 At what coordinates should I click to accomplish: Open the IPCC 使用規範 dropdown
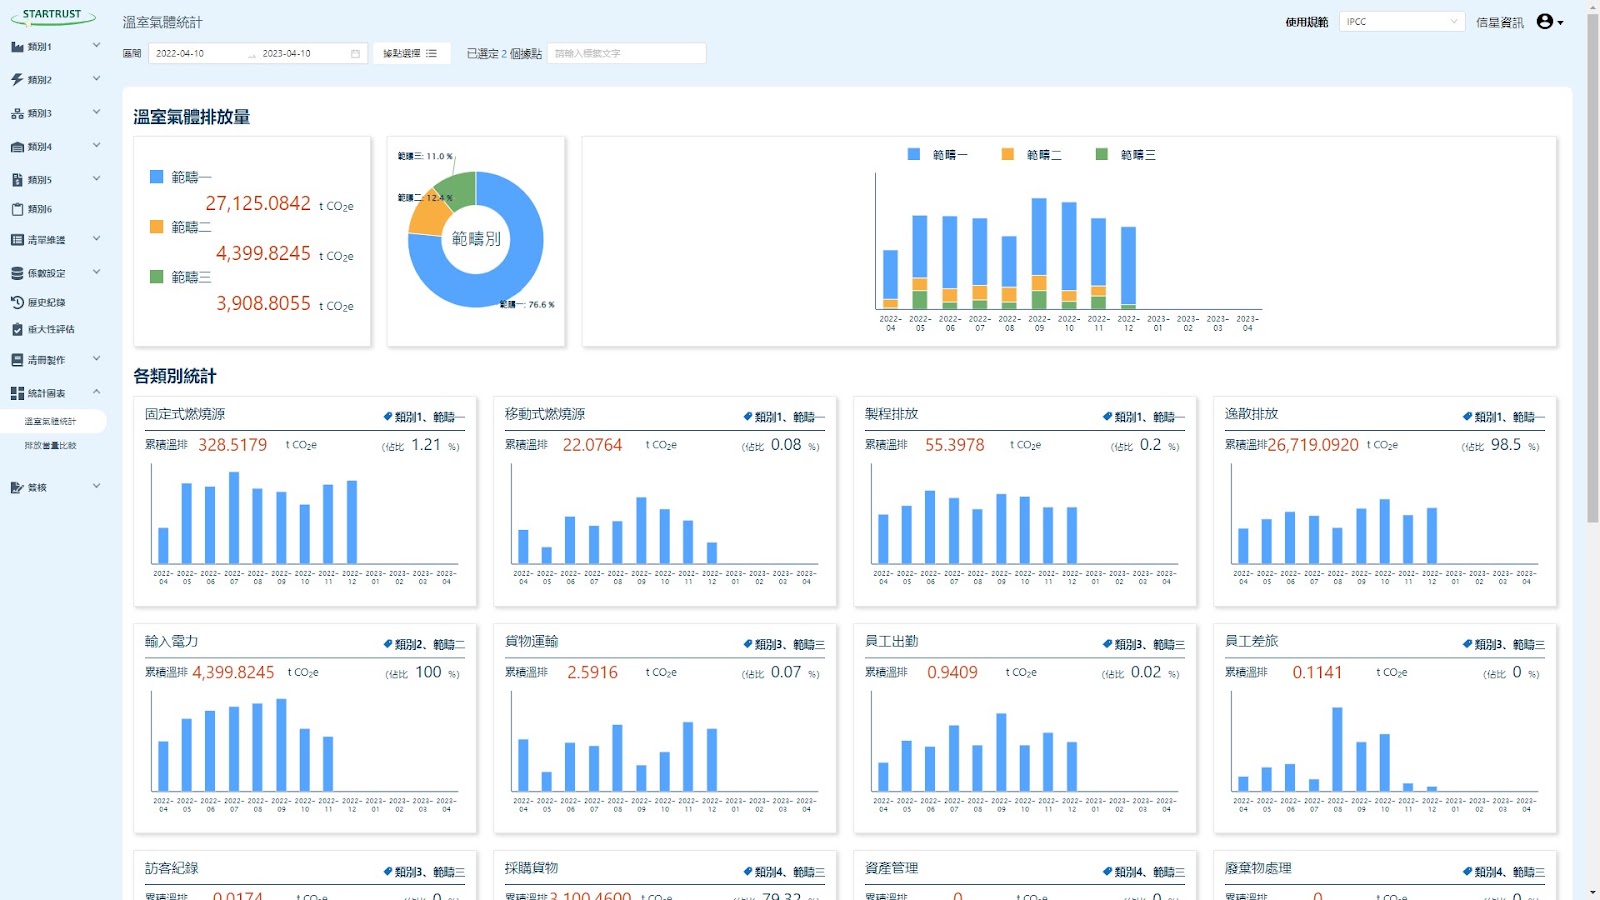tap(1402, 22)
